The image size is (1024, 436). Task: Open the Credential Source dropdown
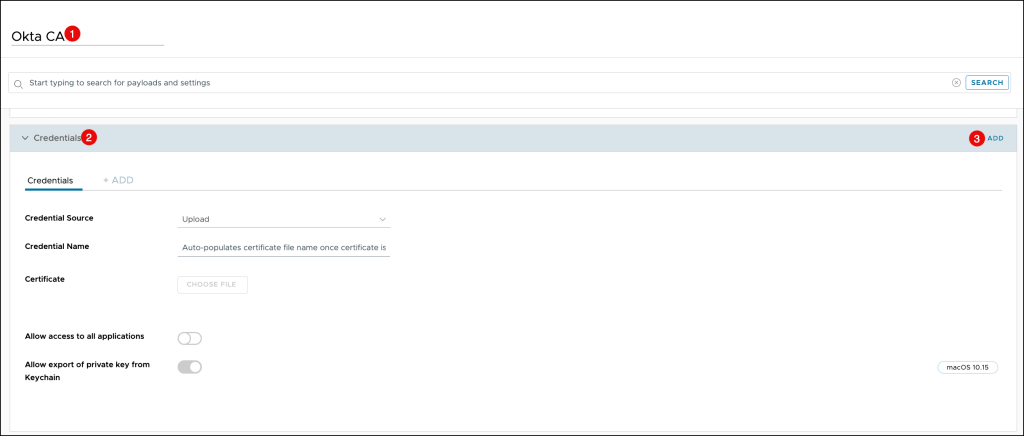[283, 219]
